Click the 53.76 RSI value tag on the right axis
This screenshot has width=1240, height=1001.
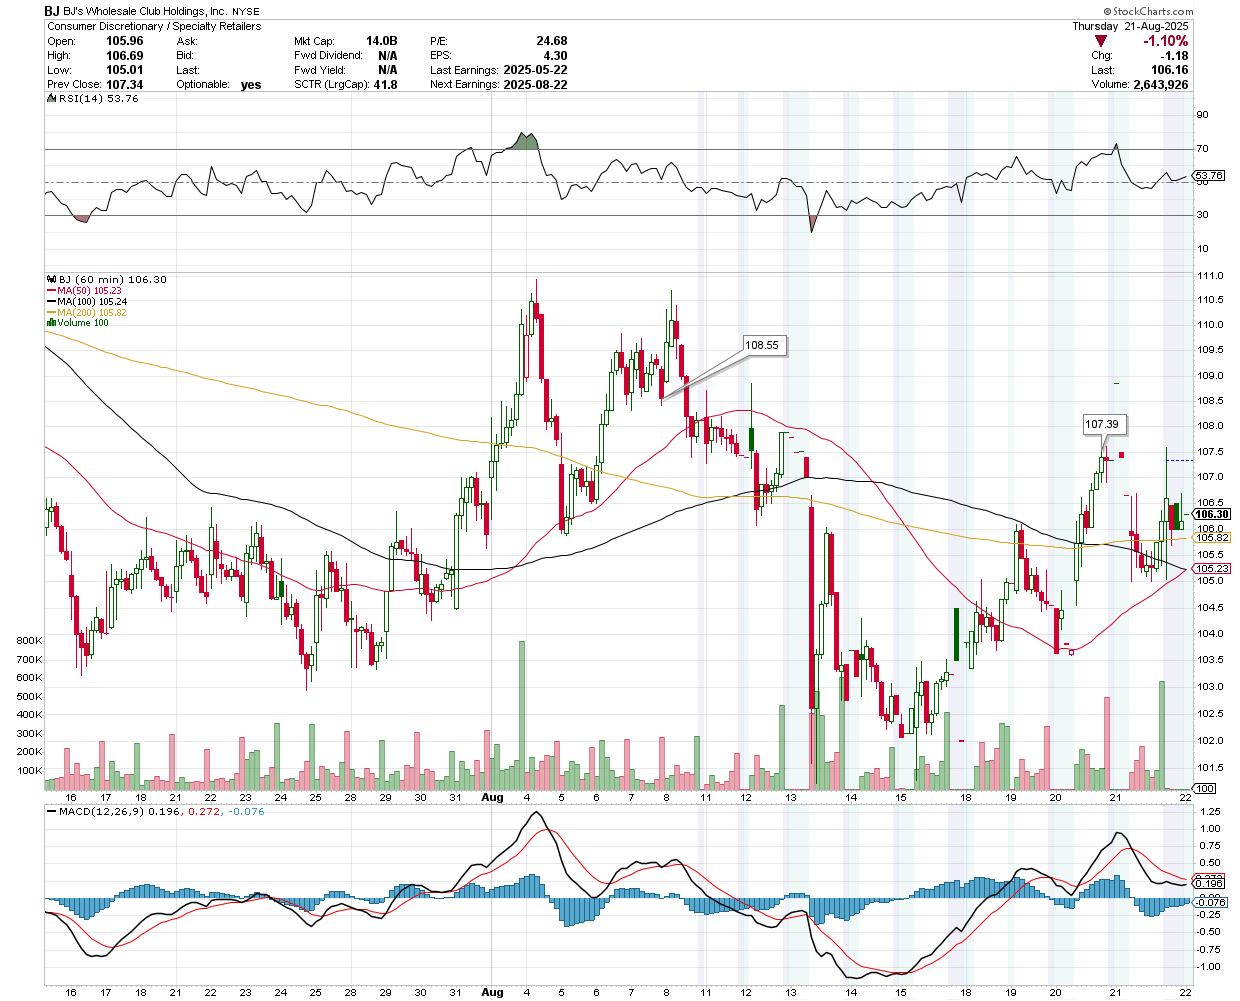[x=1209, y=176]
